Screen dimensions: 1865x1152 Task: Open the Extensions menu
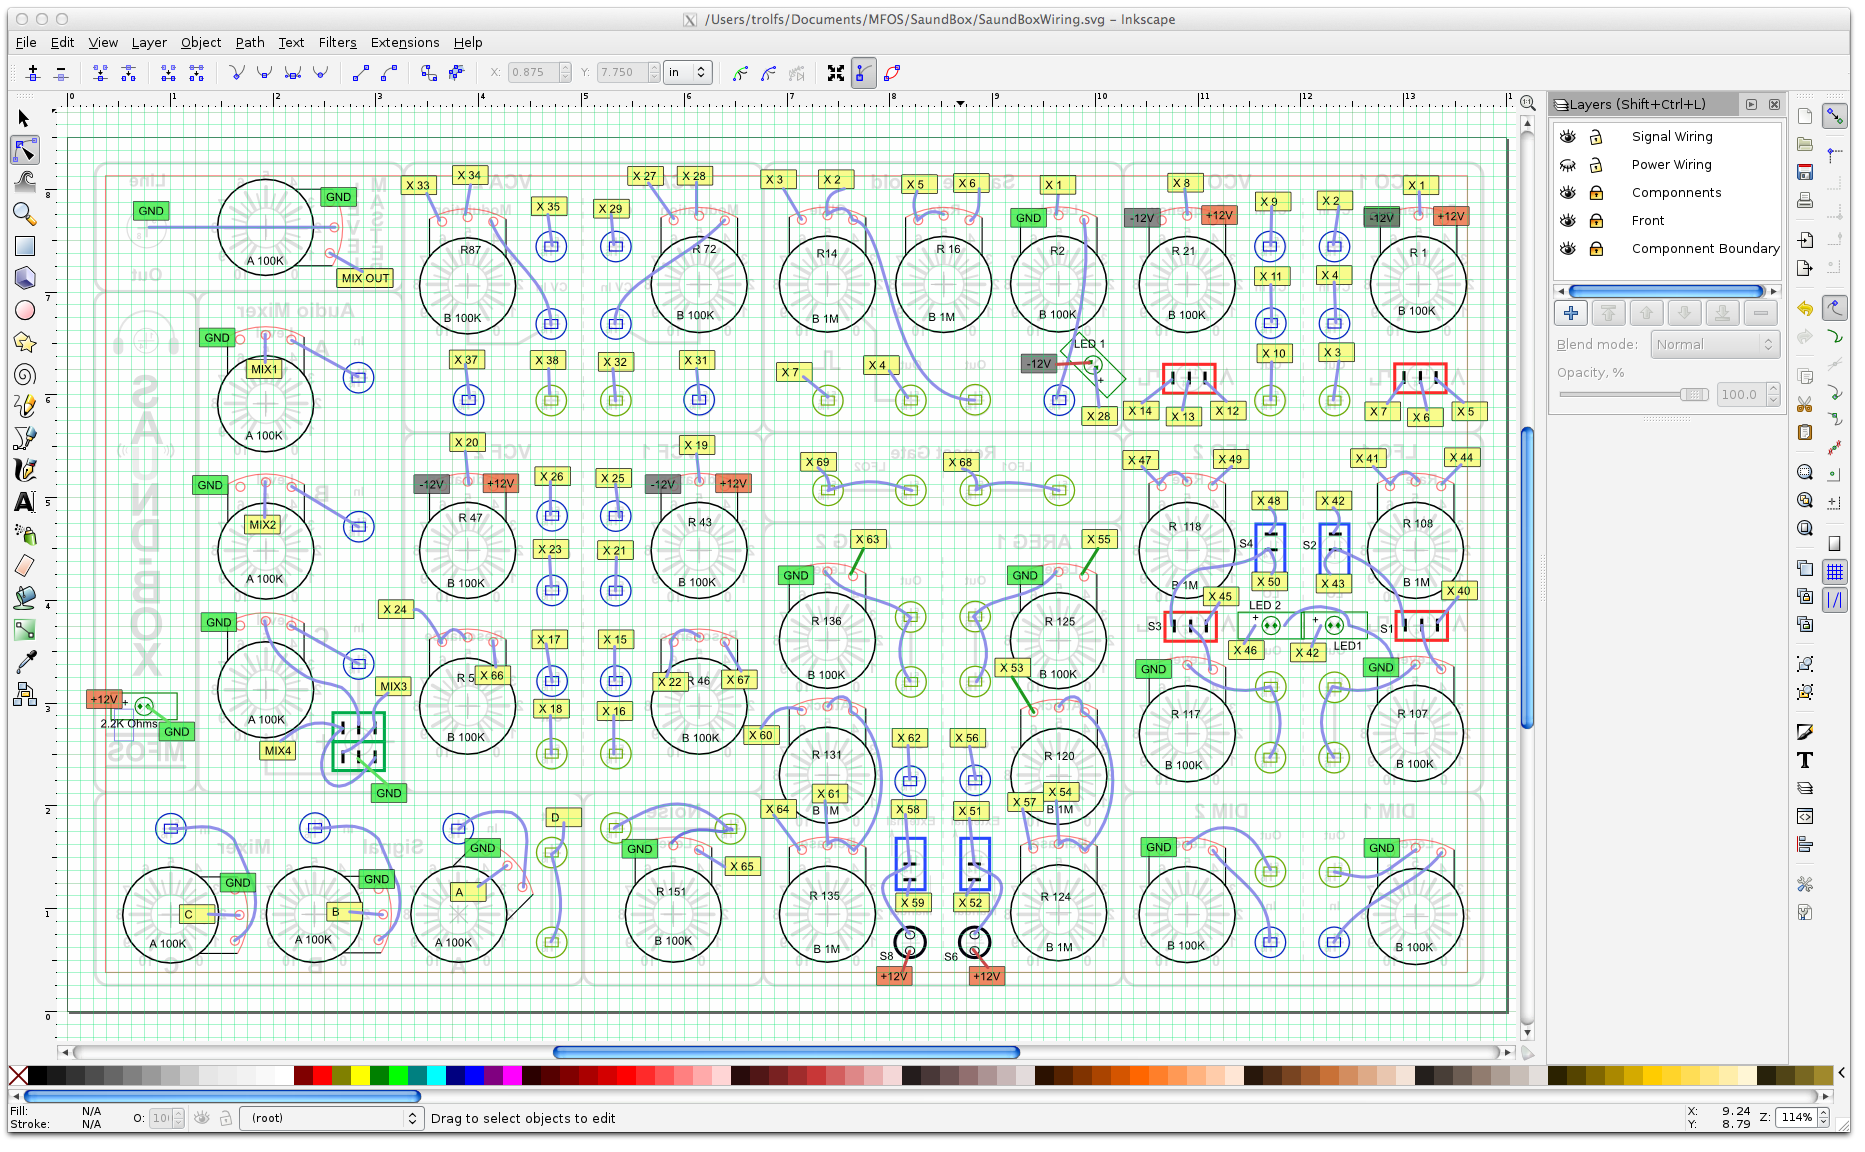[x=404, y=43]
